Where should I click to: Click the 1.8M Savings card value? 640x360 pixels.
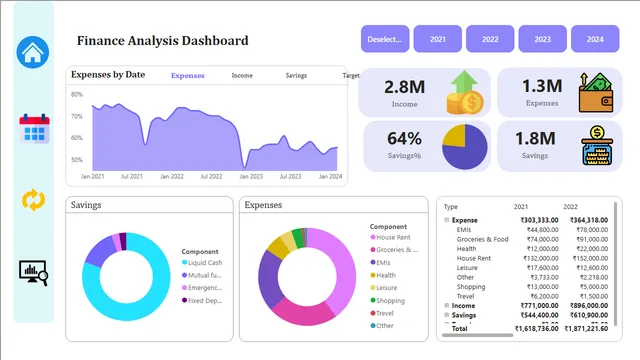coord(535,139)
